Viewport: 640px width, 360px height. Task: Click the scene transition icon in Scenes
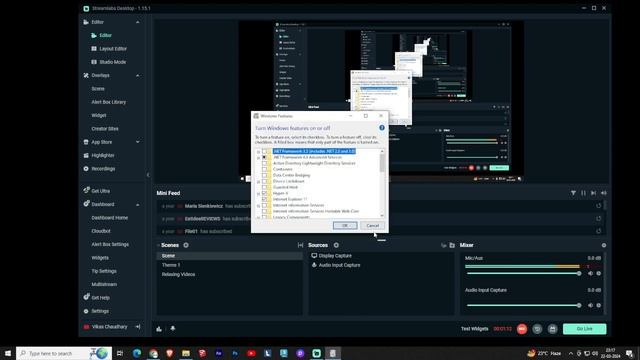coord(300,245)
